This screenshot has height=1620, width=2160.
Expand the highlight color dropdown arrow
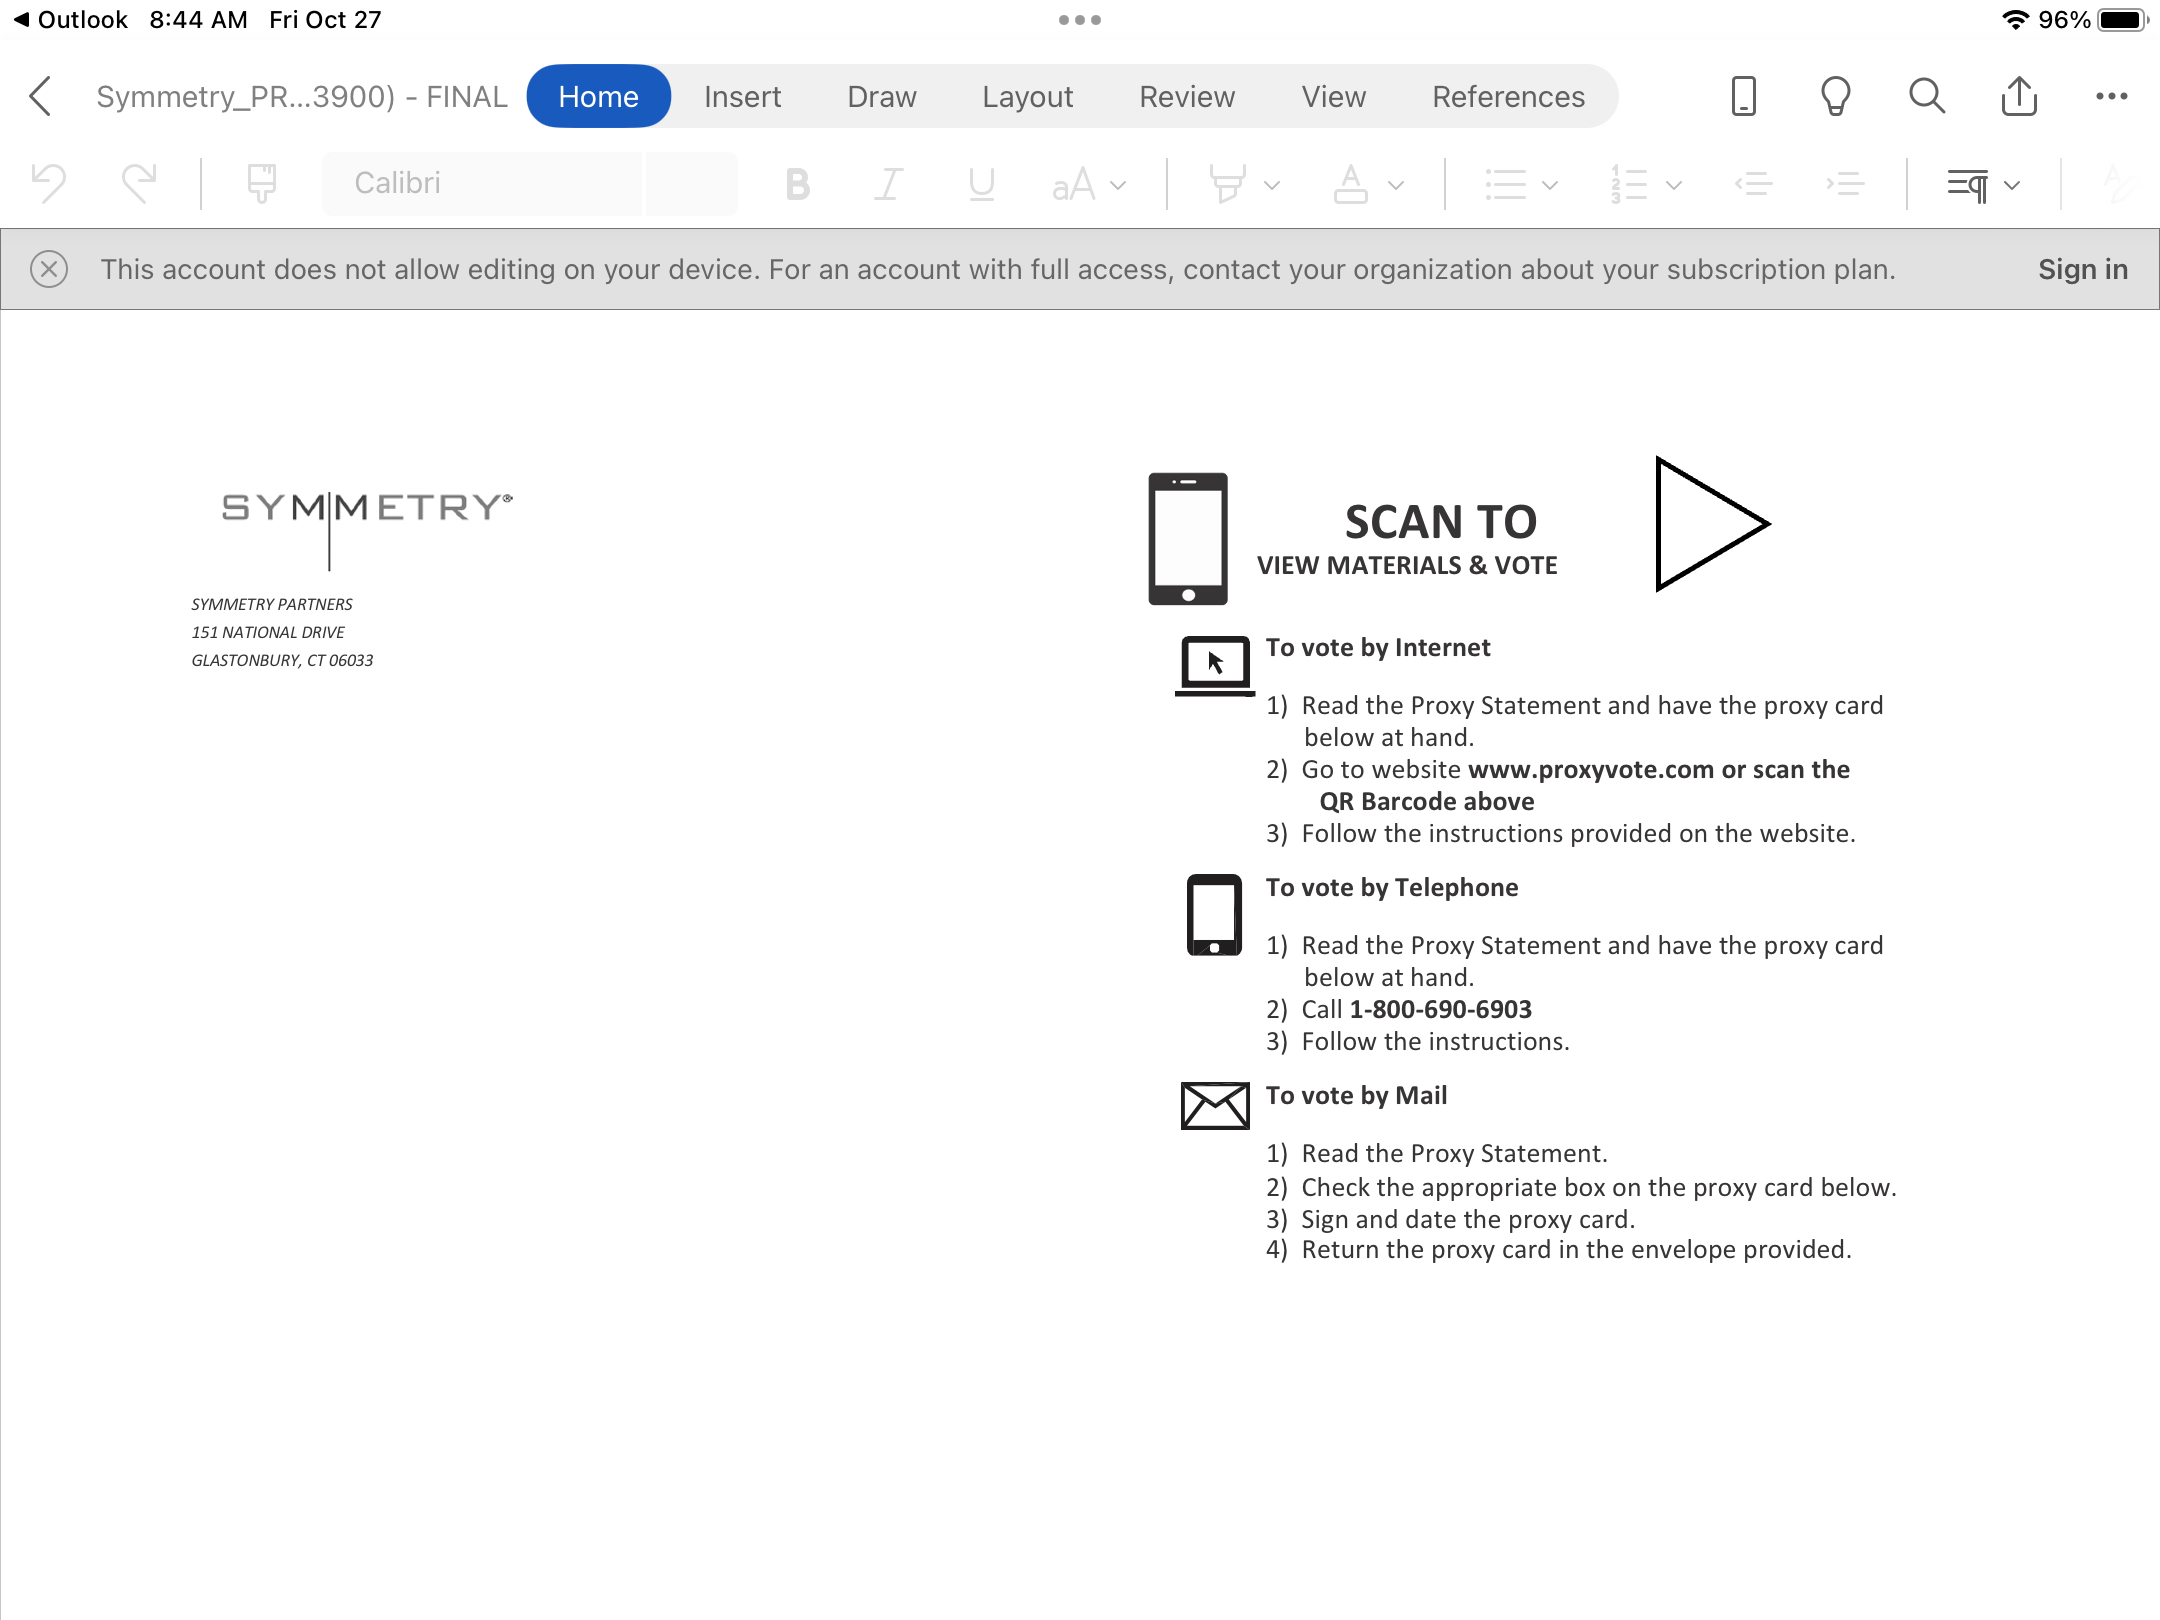[x=1272, y=185]
